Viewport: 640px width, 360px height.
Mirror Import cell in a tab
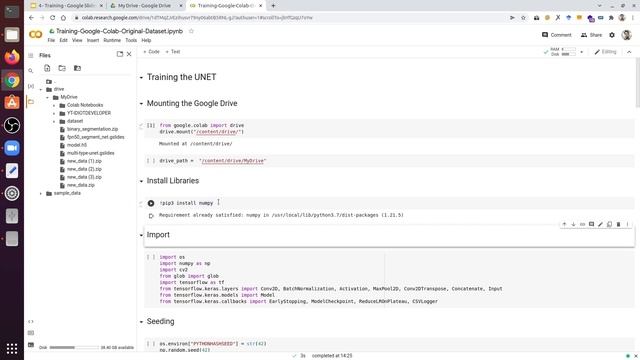click(x=609, y=224)
